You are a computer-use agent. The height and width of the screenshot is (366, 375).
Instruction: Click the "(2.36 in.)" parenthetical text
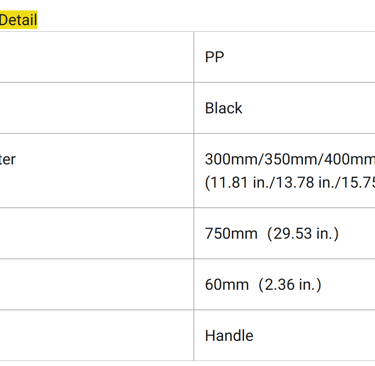pos(290,285)
